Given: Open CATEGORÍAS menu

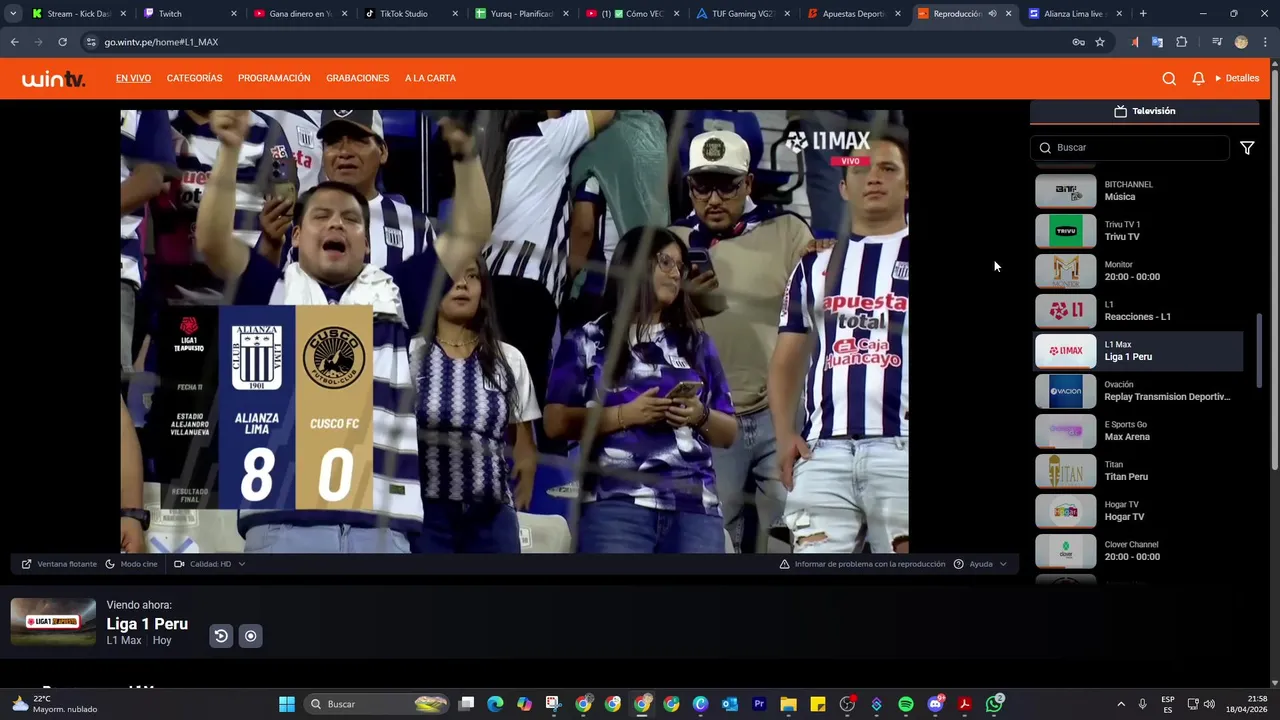Looking at the screenshot, I should pyautogui.click(x=194, y=78).
